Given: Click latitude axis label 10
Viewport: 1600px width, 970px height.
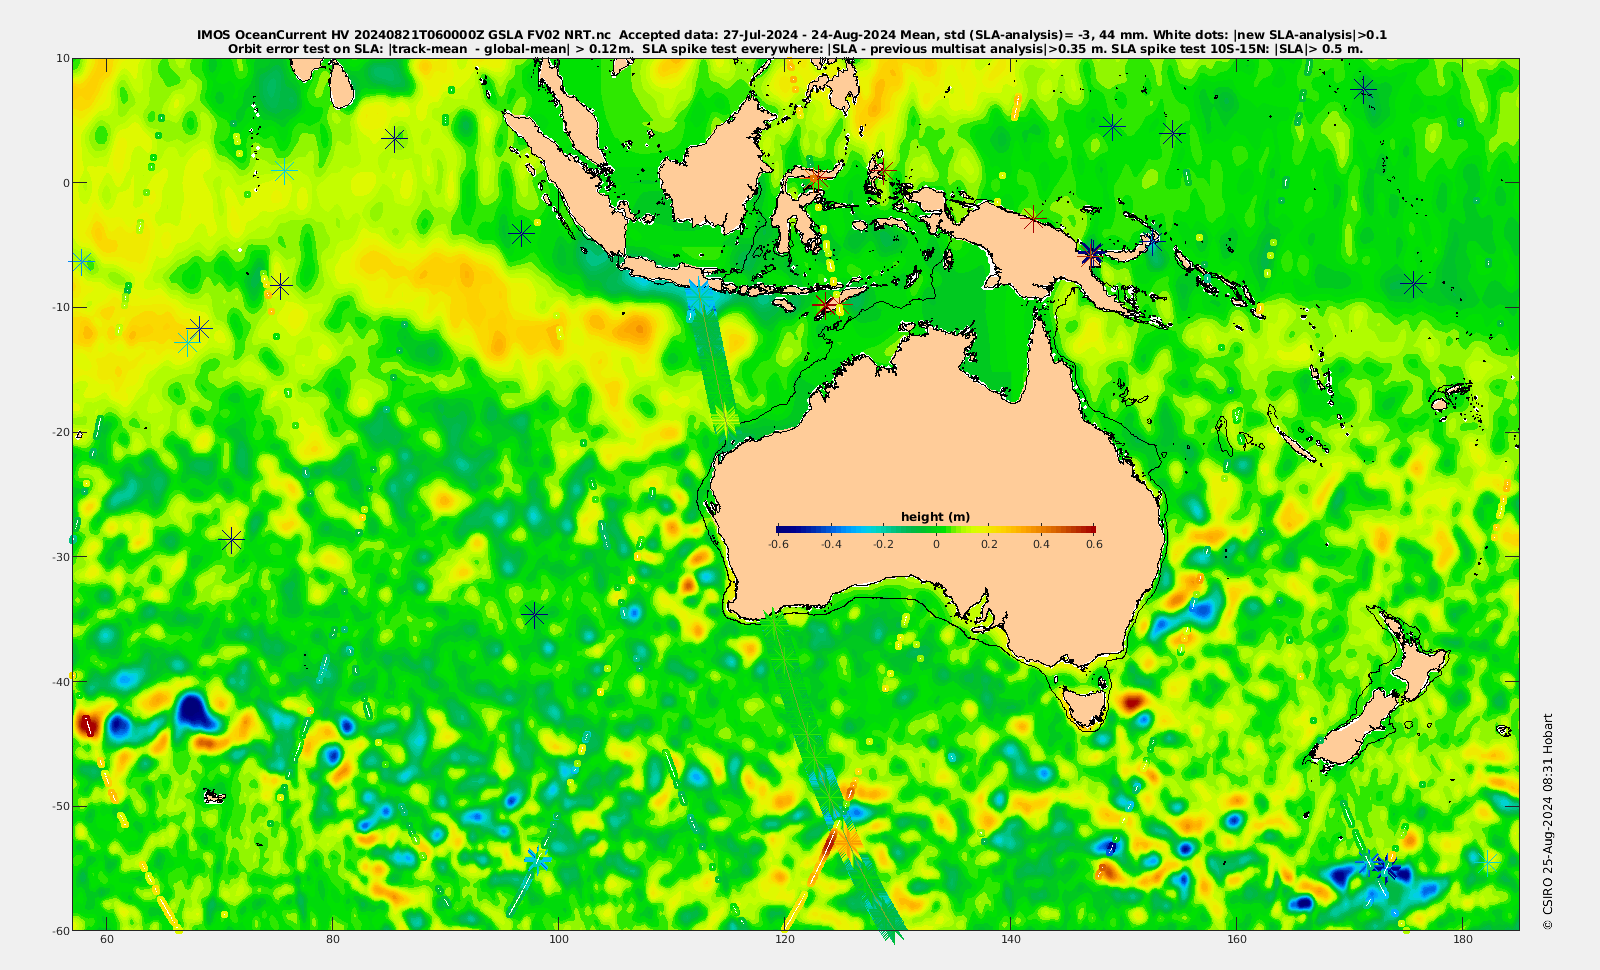Looking at the screenshot, I should 62,58.
